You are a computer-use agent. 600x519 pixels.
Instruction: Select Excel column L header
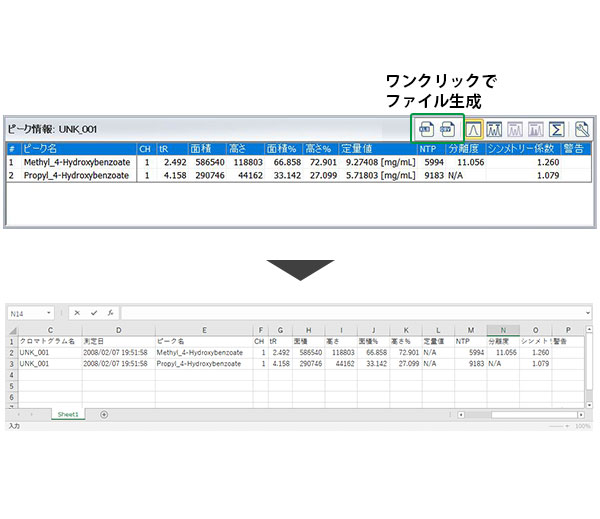click(x=438, y=330)
